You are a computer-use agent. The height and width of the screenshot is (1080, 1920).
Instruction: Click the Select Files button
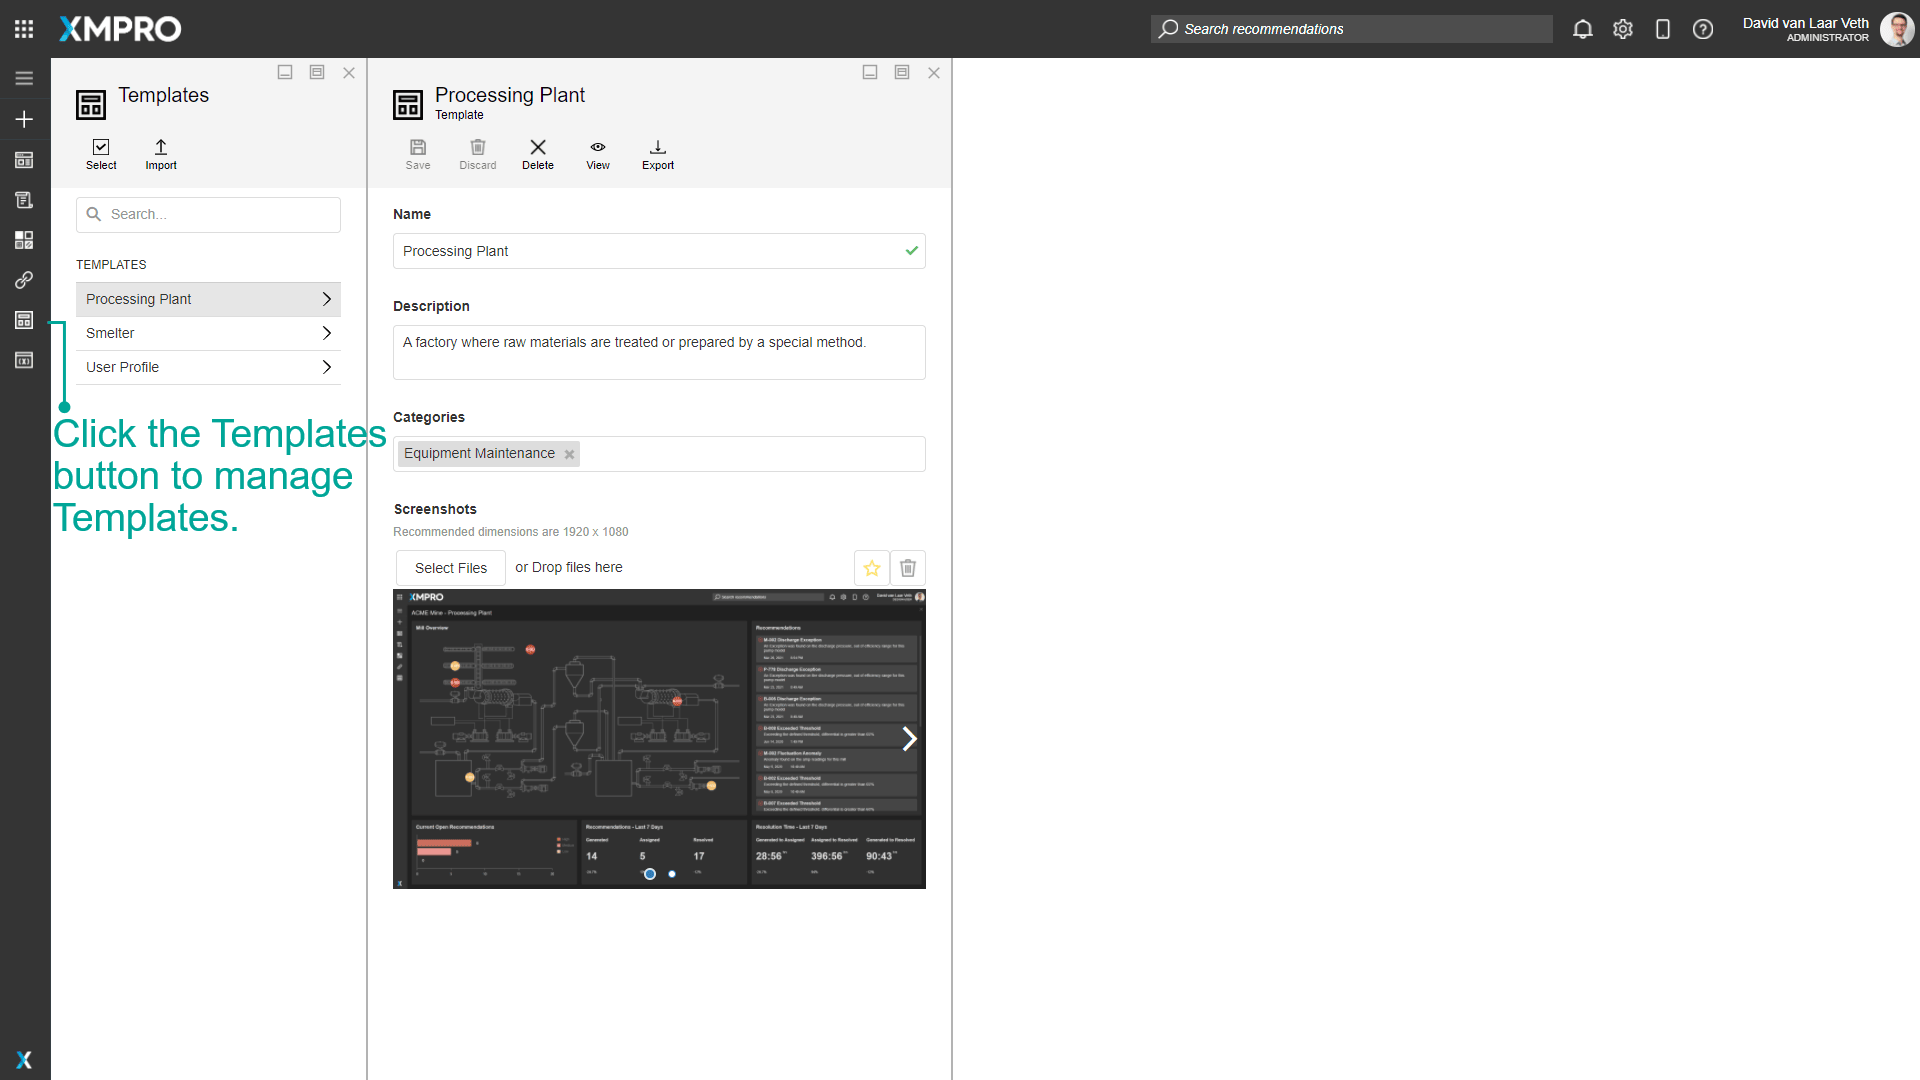[450, 567]
